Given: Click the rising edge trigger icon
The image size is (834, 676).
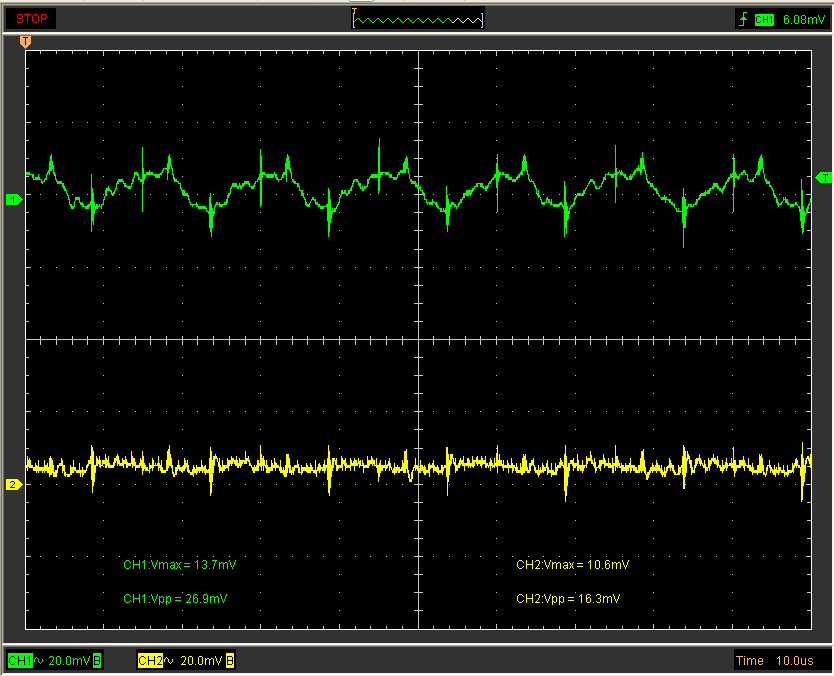Looking at the screenshot, I should pos(743,20).
